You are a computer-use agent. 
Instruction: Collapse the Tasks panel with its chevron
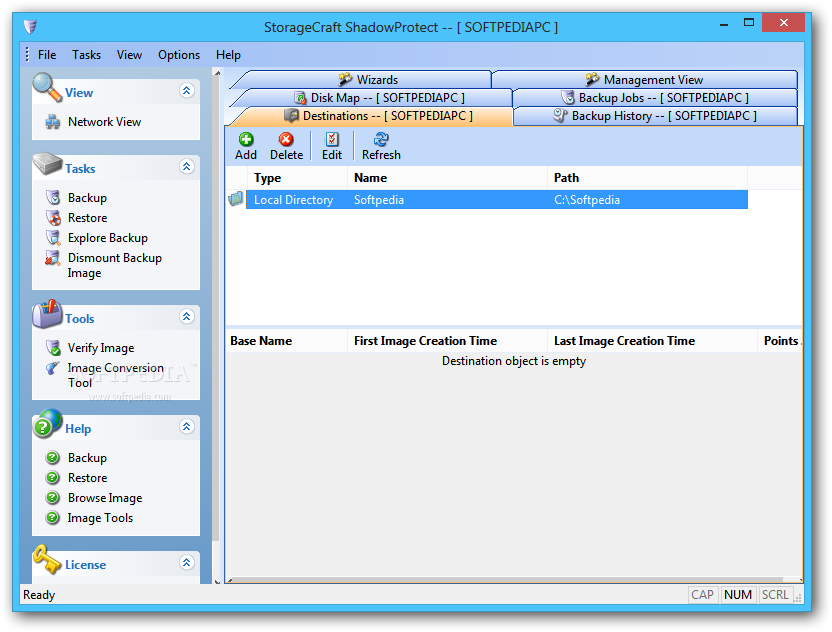[186, 167]
